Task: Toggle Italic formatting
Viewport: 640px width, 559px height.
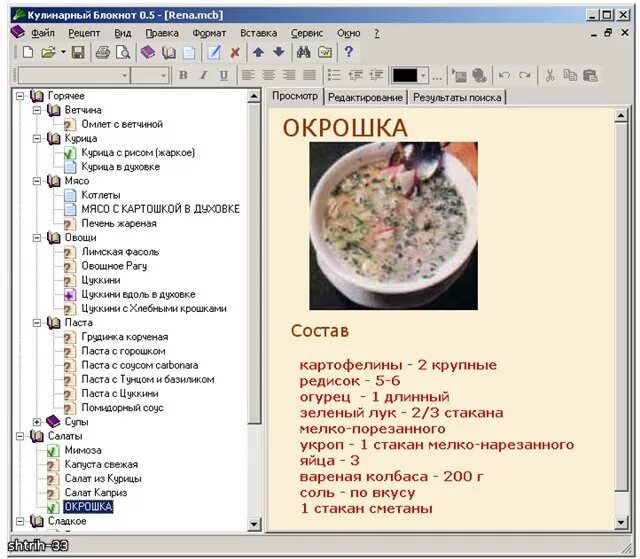Action: 203,75
